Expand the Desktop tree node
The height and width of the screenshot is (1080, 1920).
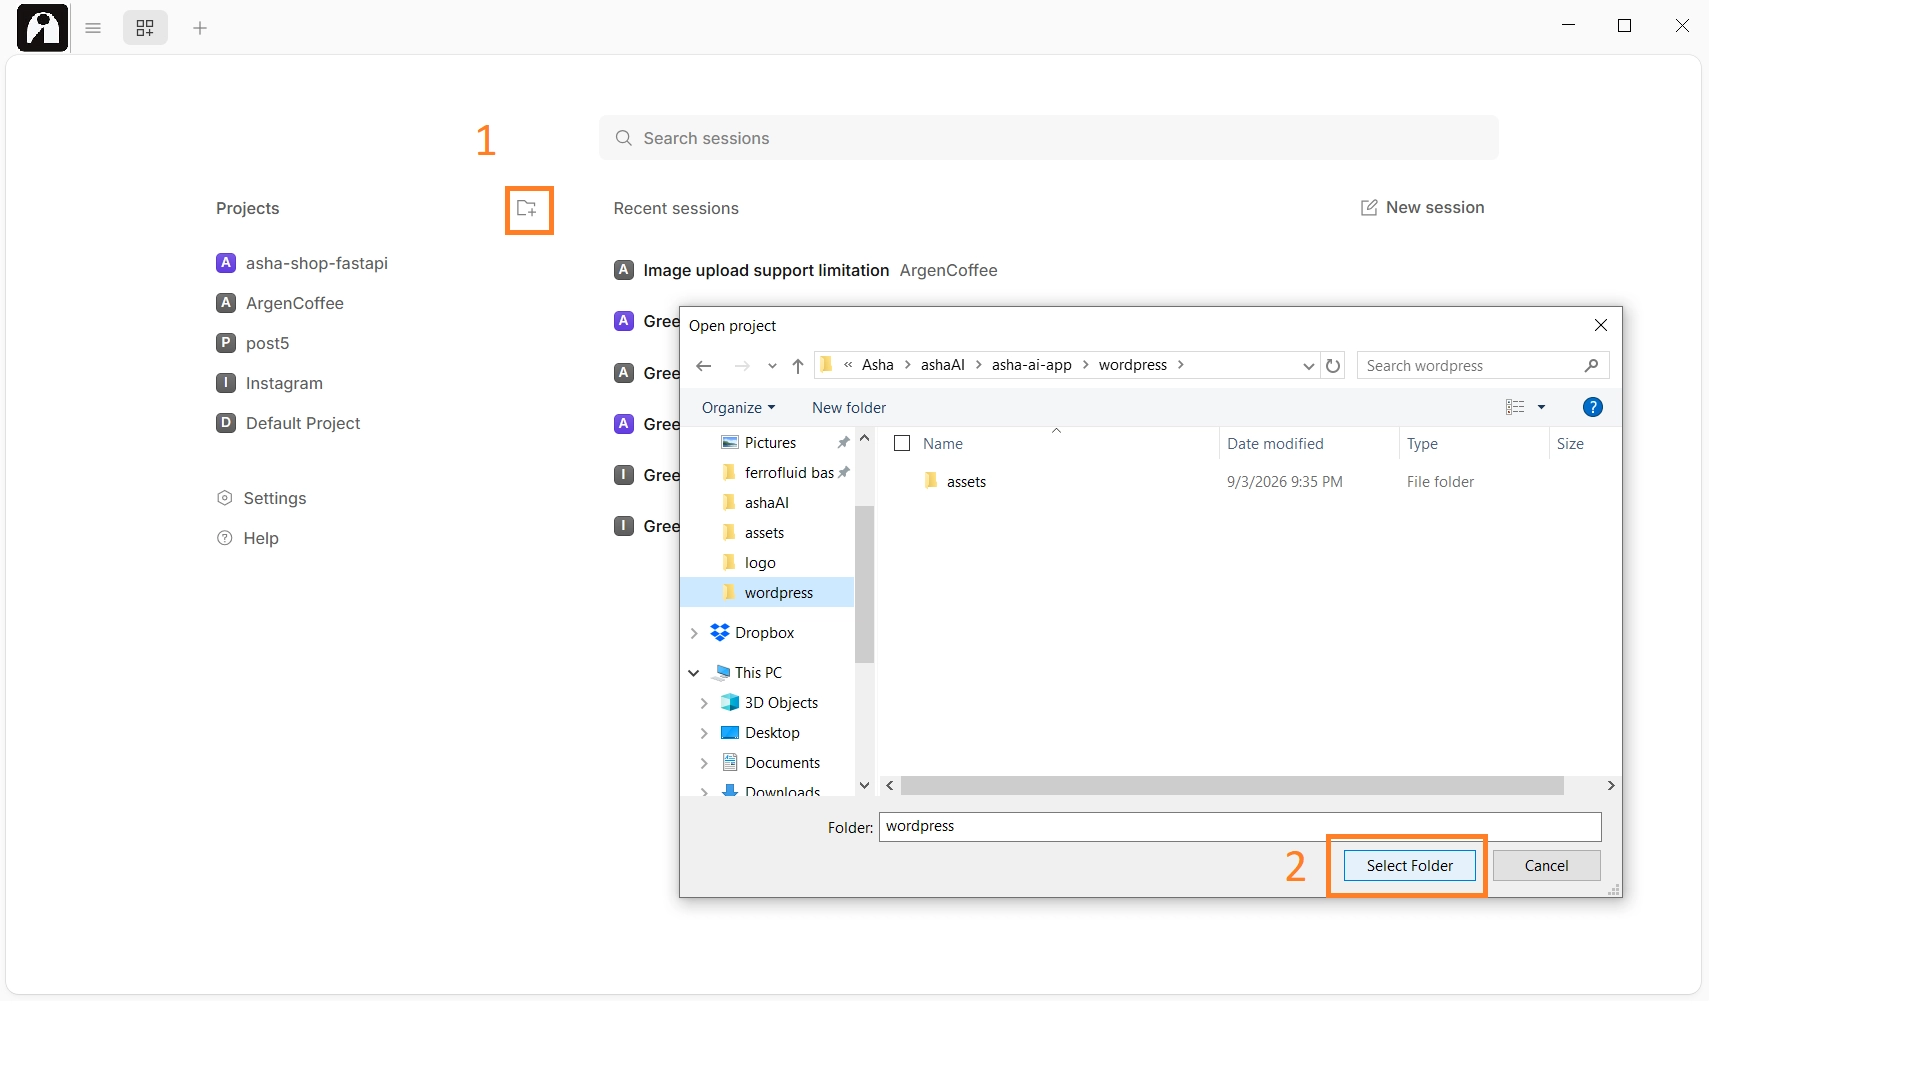tap(704, 733)
